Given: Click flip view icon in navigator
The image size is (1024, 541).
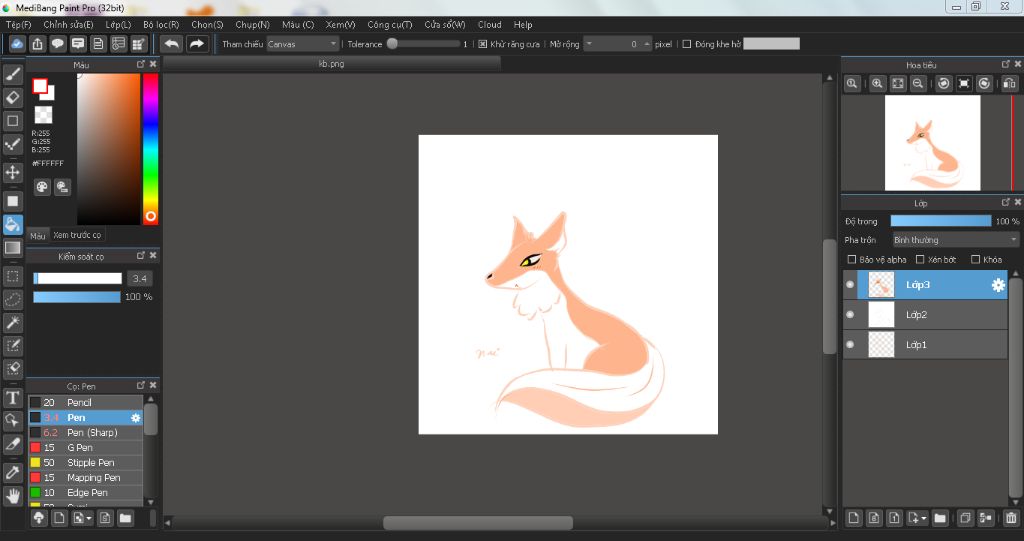Looking at the screenshot, I should pos(1010,83).
